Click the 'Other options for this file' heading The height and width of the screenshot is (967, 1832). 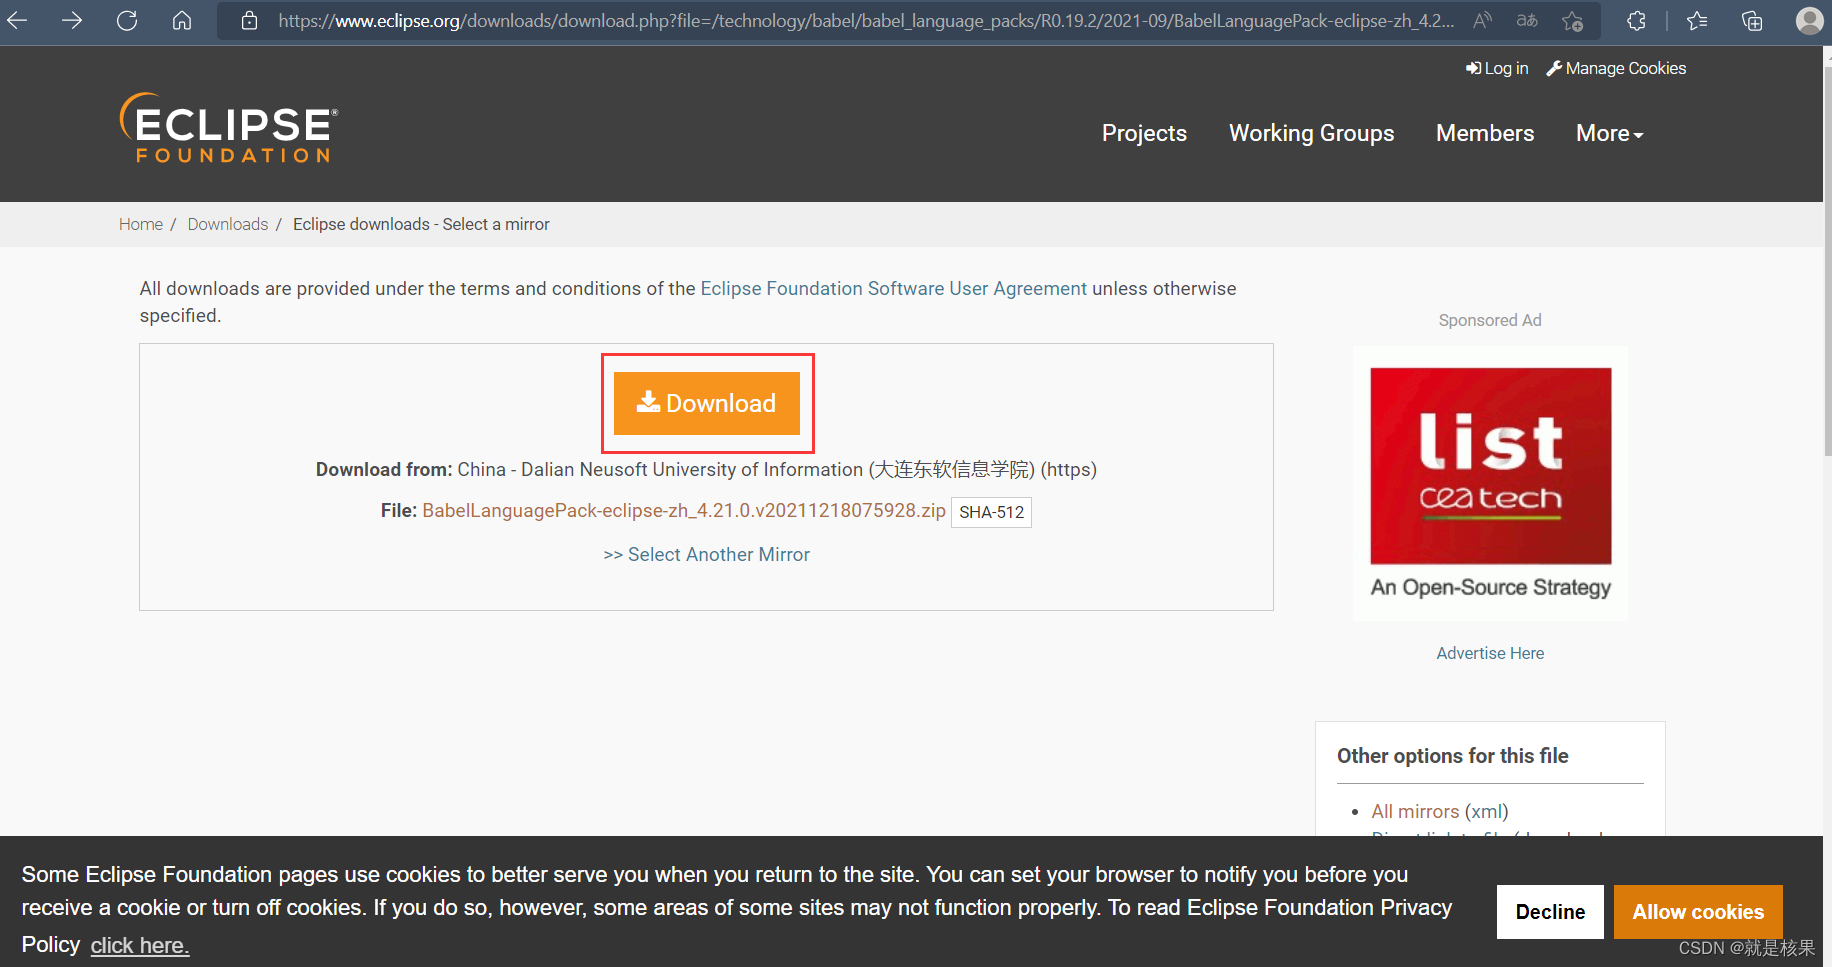[1452, 756]
